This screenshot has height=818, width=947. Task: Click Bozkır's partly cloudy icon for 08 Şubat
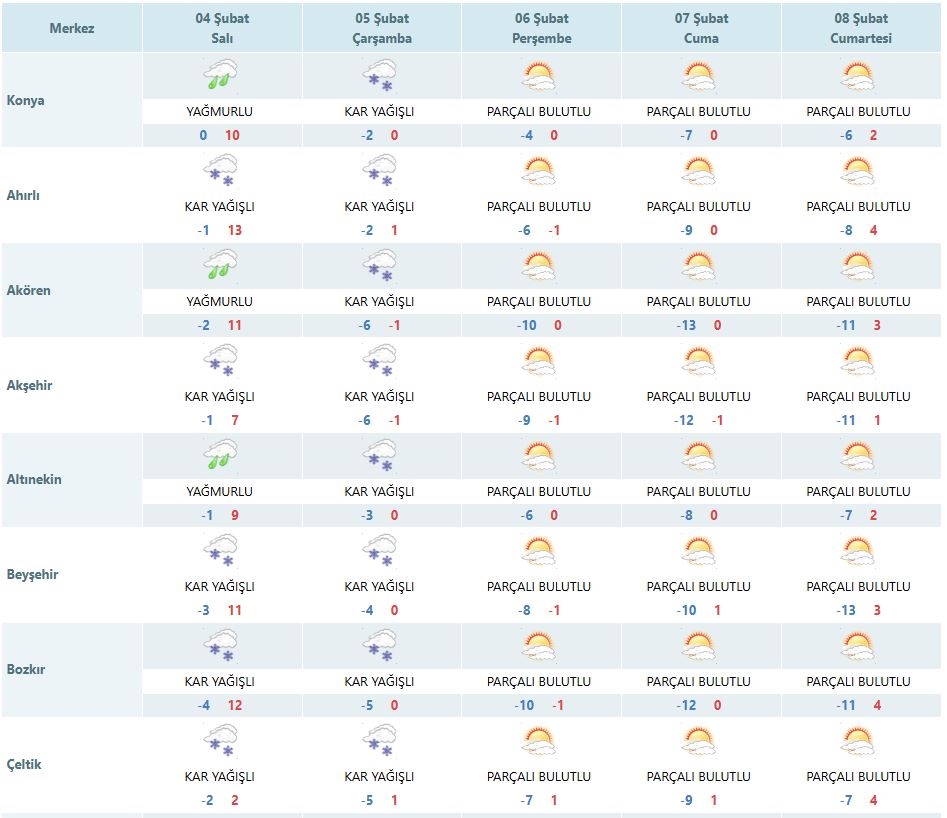(x=858, y=646)
